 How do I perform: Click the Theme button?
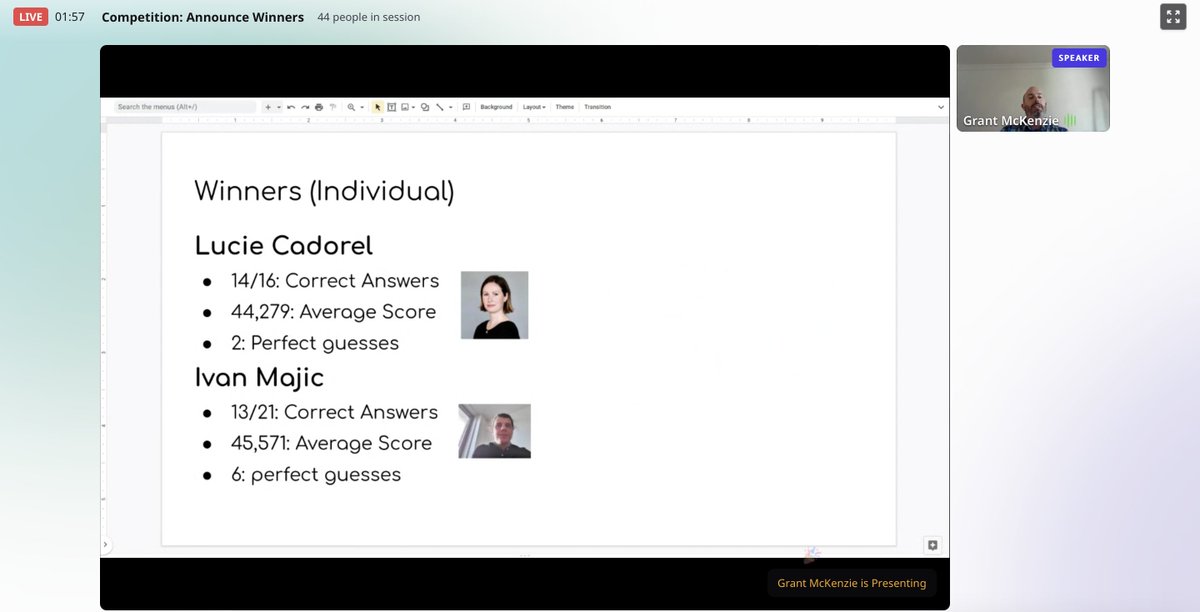565,107
